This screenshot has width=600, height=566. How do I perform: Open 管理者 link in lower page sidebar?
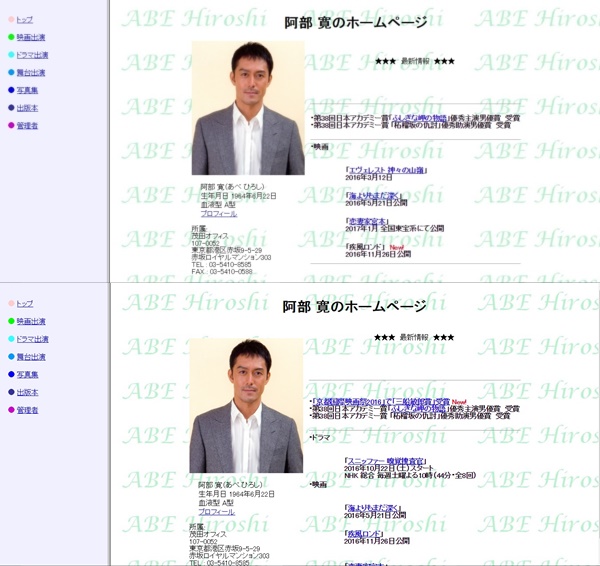point(27,410)
